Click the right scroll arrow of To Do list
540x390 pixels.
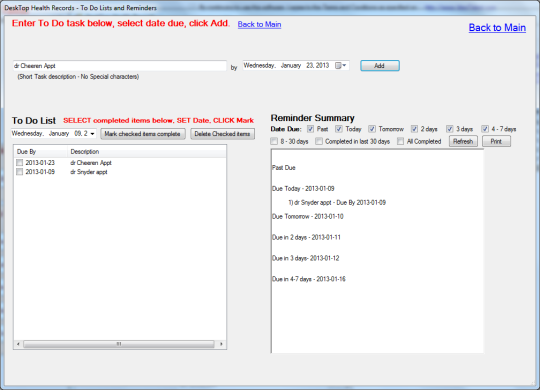221,344
